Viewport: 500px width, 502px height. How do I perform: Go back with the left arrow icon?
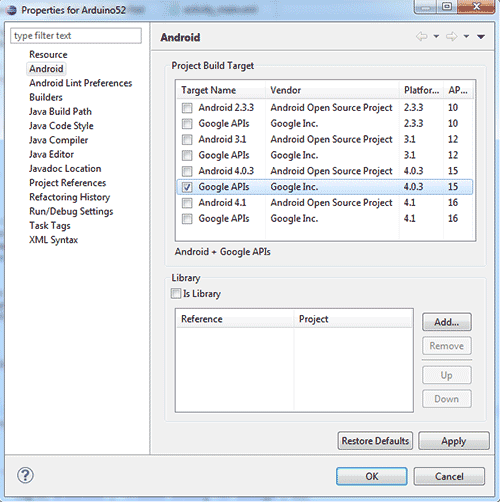tap(422, 36)
